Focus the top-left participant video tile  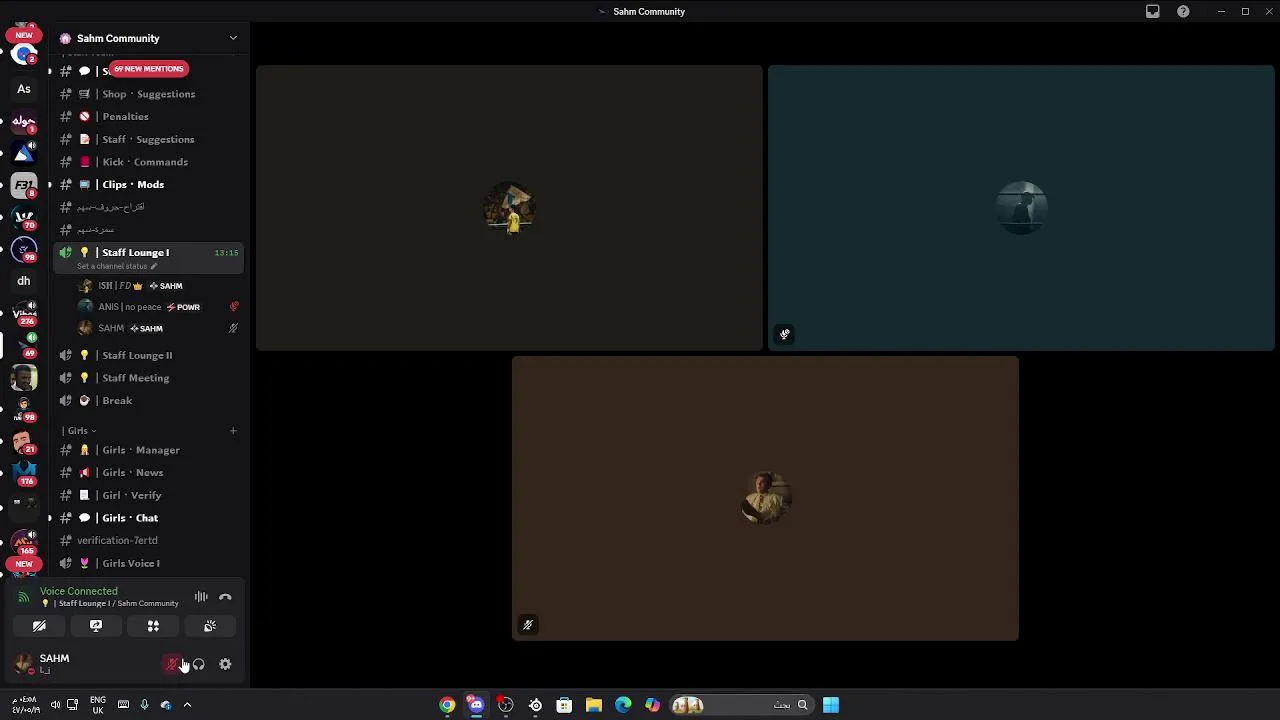(509, 208)
